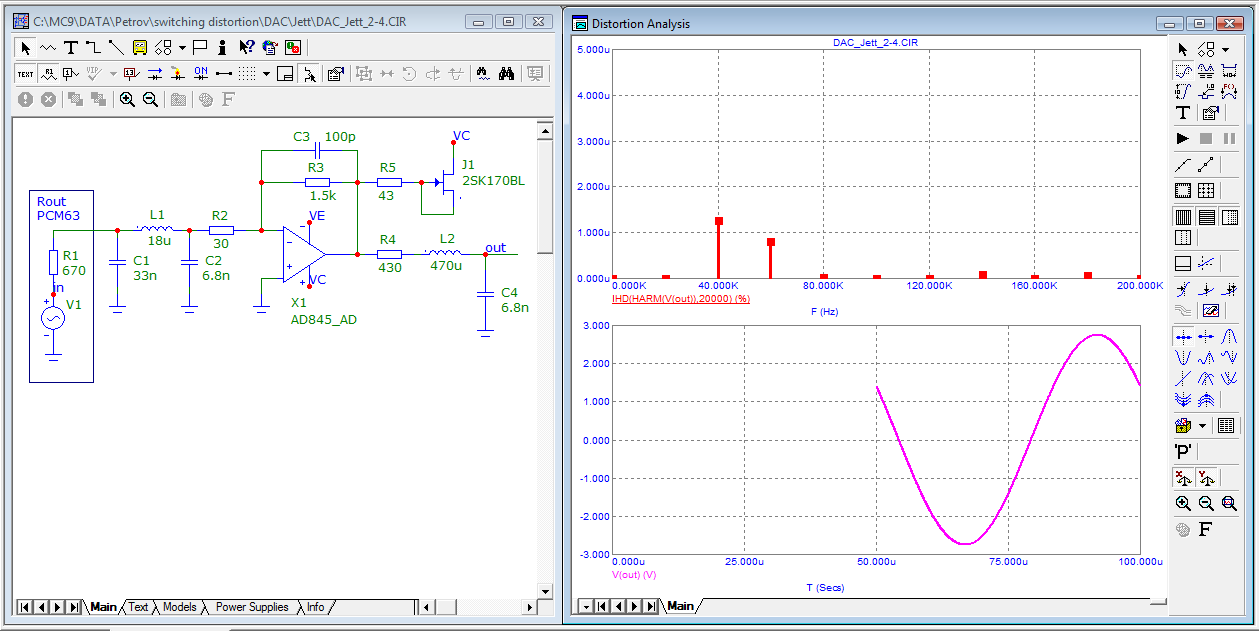
Task: Click the yellow bus tool icon
Action: pos(140,47)
